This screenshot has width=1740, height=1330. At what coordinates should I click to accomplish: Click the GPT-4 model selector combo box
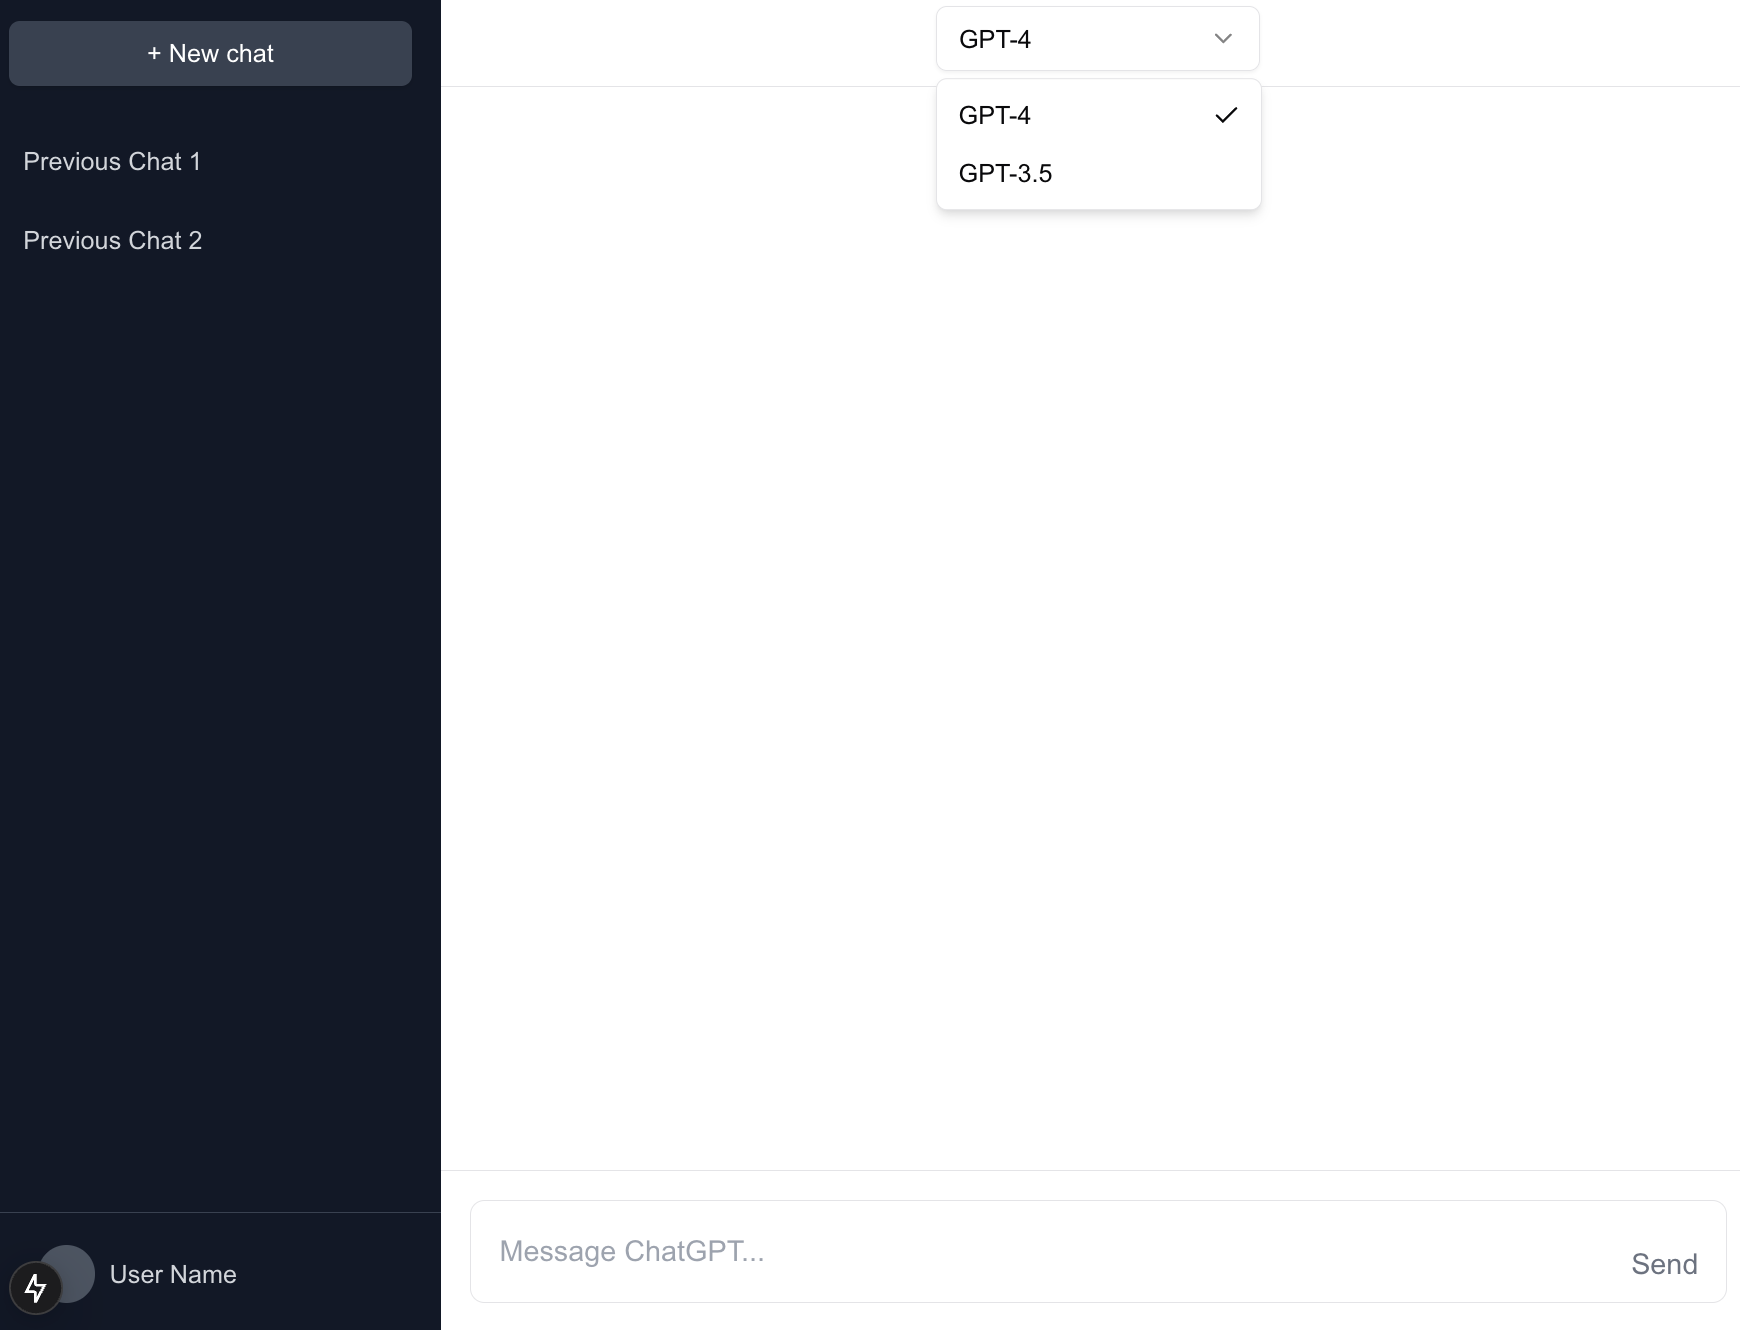click(x=1097, y=39)
